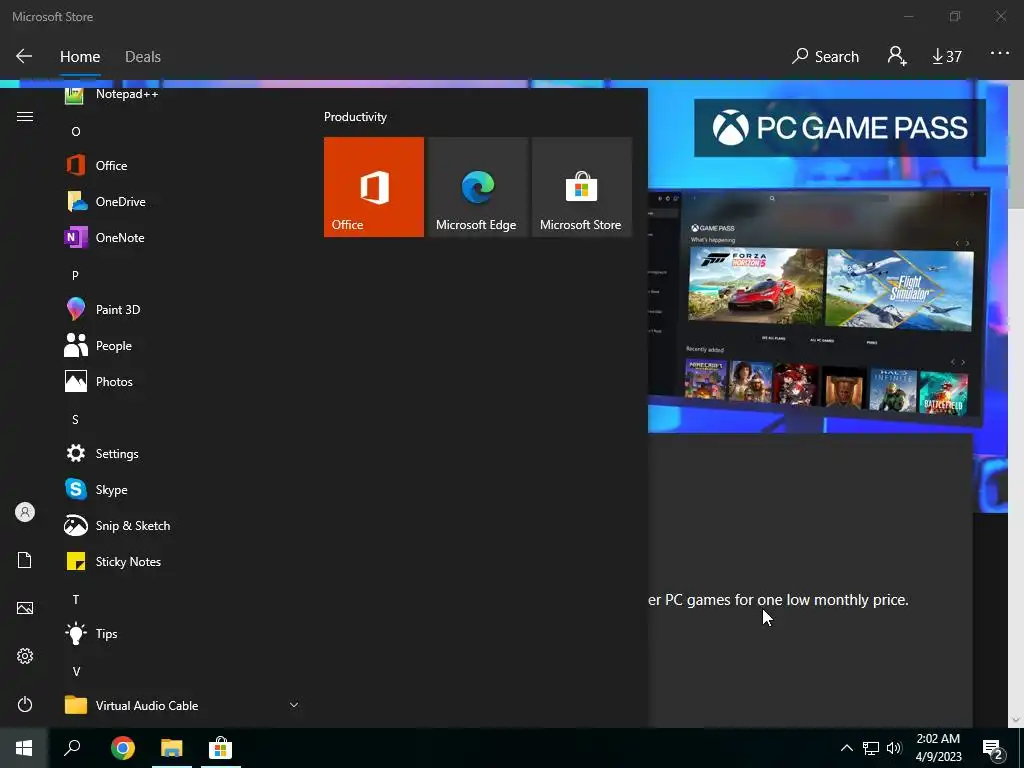Screen dimensions: 1024x768
Task: Open the volume control in system tray
Action: click(x=894, y=748)
